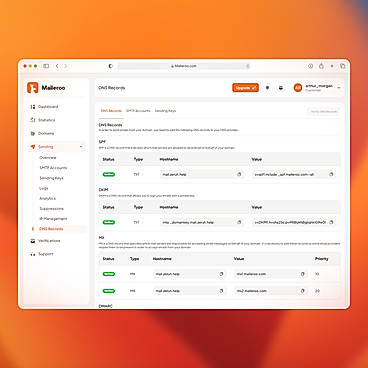This screenshot has height=368, width=368.
Task: Open Sending Keys in the sidebar
Action: point(51,178)
